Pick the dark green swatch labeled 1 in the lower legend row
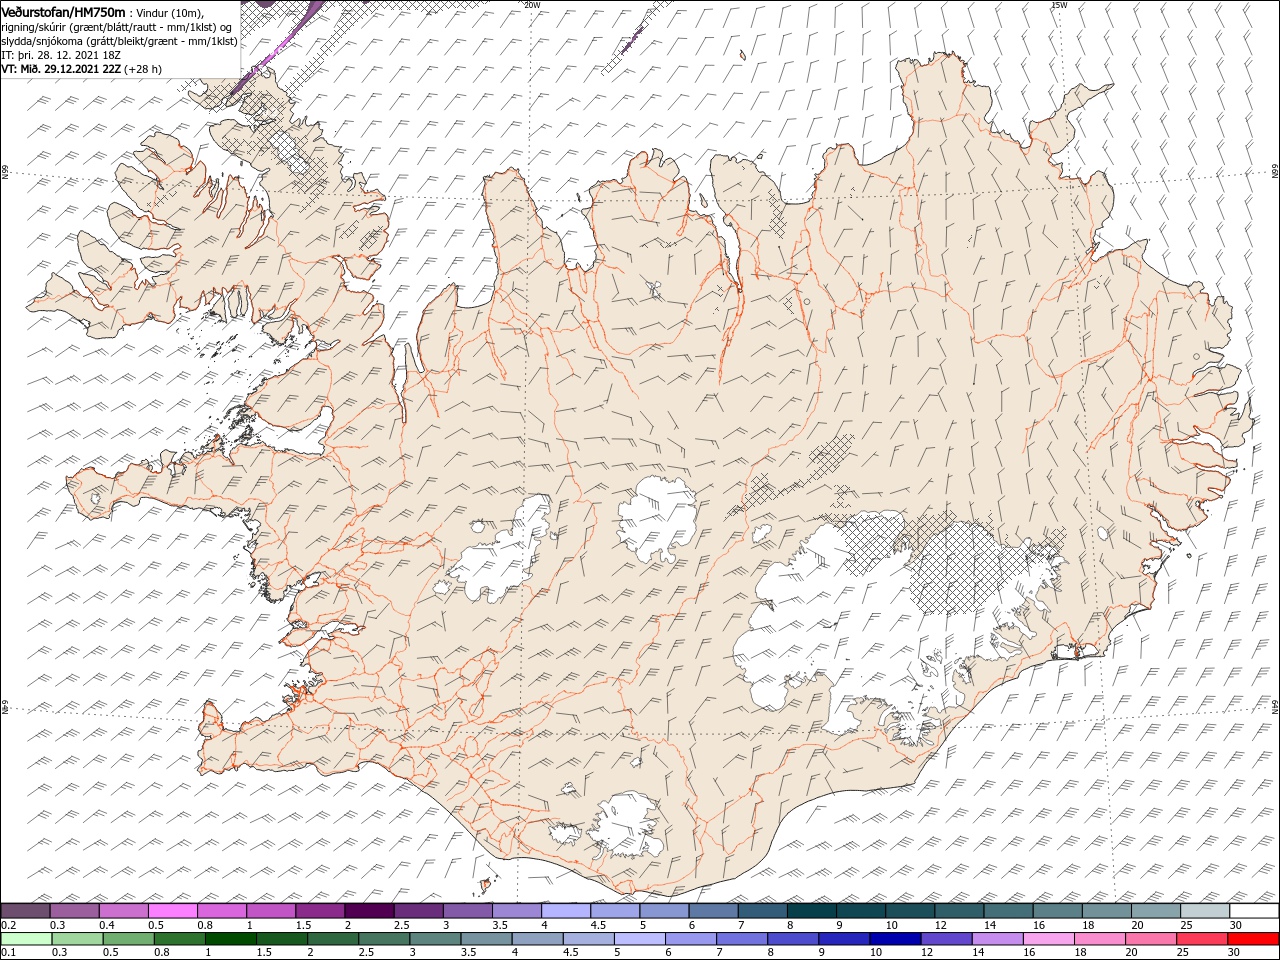1280x960 pixels. (230, 939)
